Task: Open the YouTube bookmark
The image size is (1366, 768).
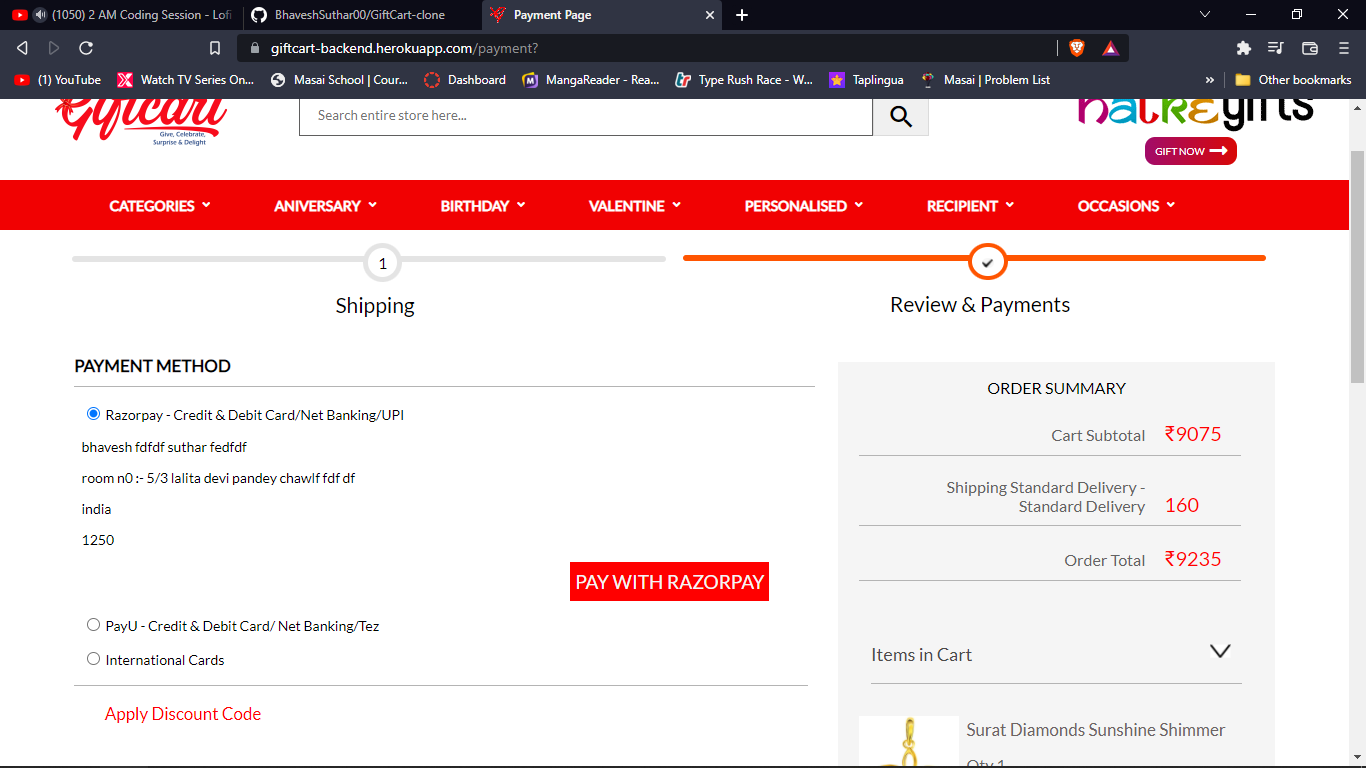Action: point(58,80)
